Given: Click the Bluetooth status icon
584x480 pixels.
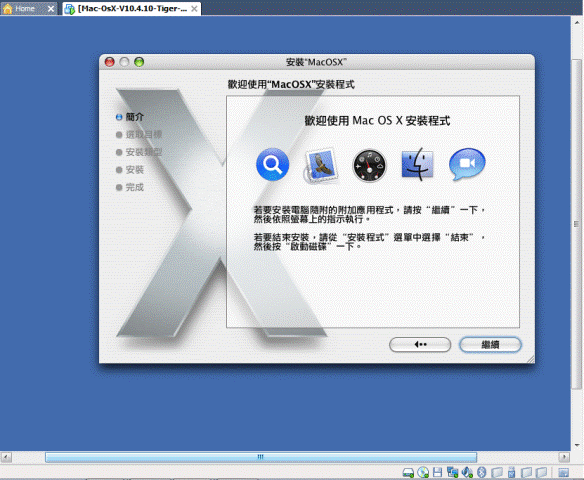Looking at the screenshot, I should [x=482, y=472].
